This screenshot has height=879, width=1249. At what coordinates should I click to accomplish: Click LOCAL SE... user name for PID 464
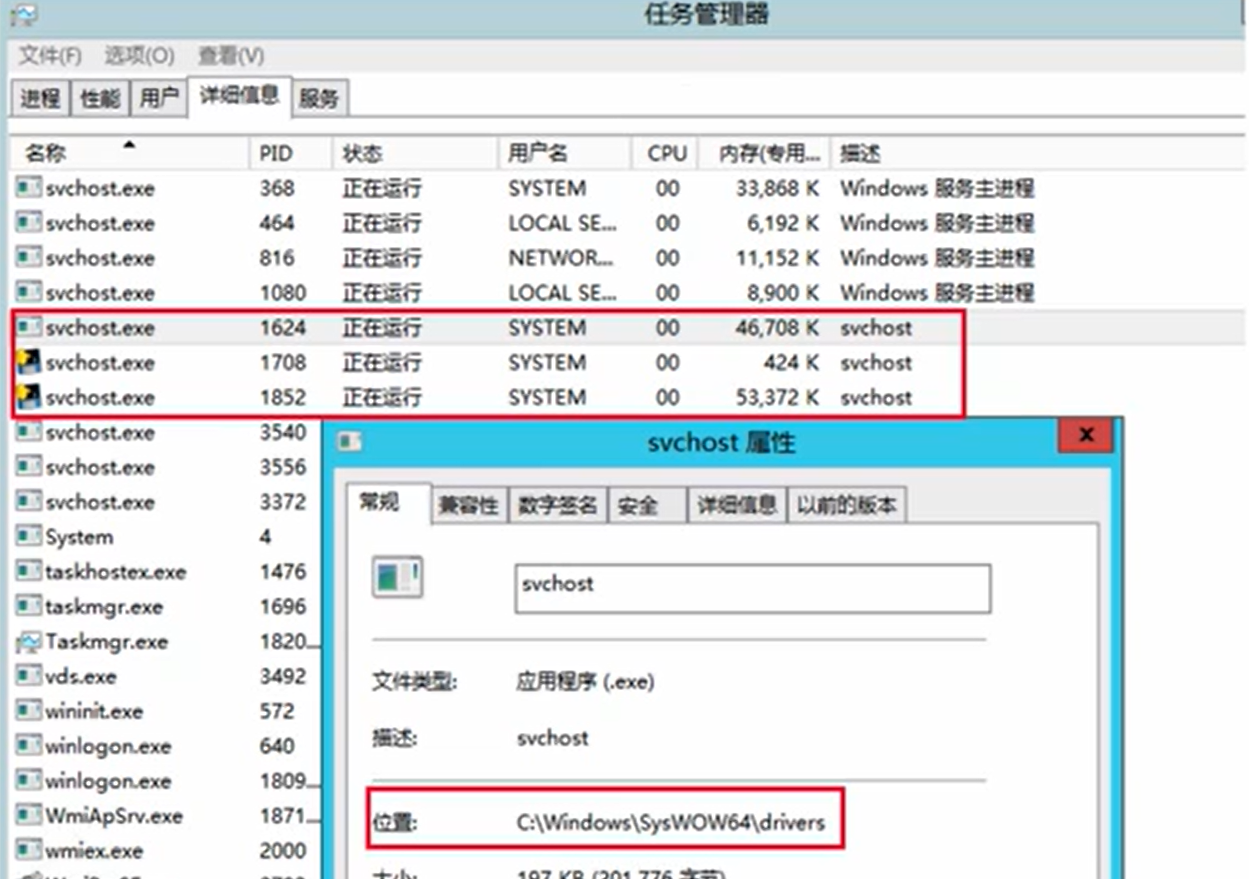point(562,223)
